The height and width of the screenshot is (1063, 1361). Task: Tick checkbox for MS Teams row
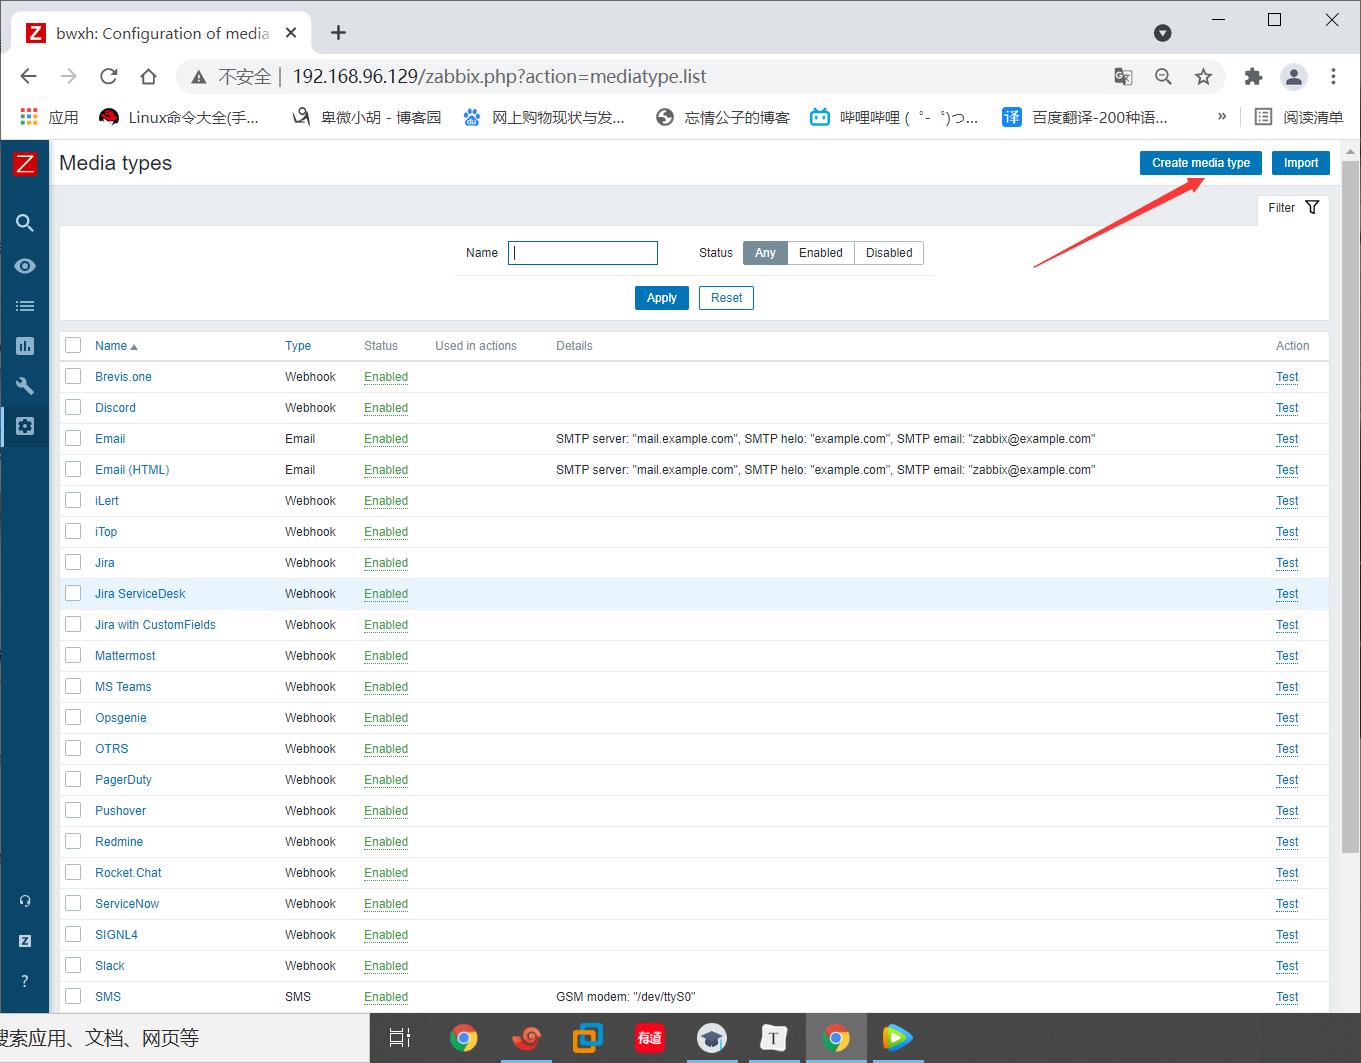(73, 686)
